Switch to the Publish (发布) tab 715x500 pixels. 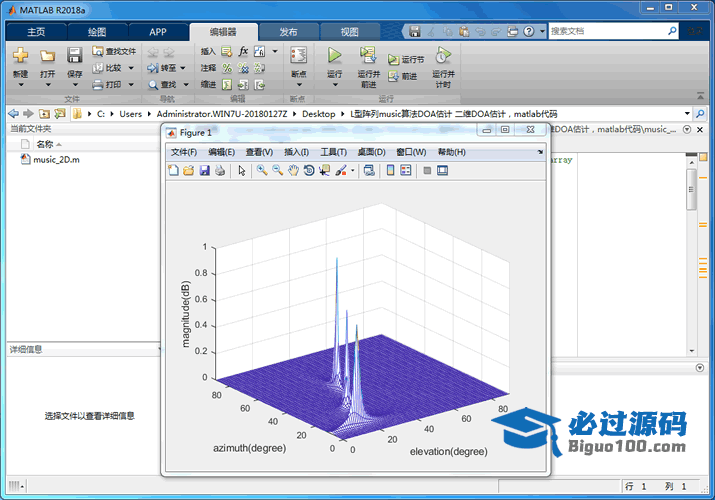click(x=288, y=32)
